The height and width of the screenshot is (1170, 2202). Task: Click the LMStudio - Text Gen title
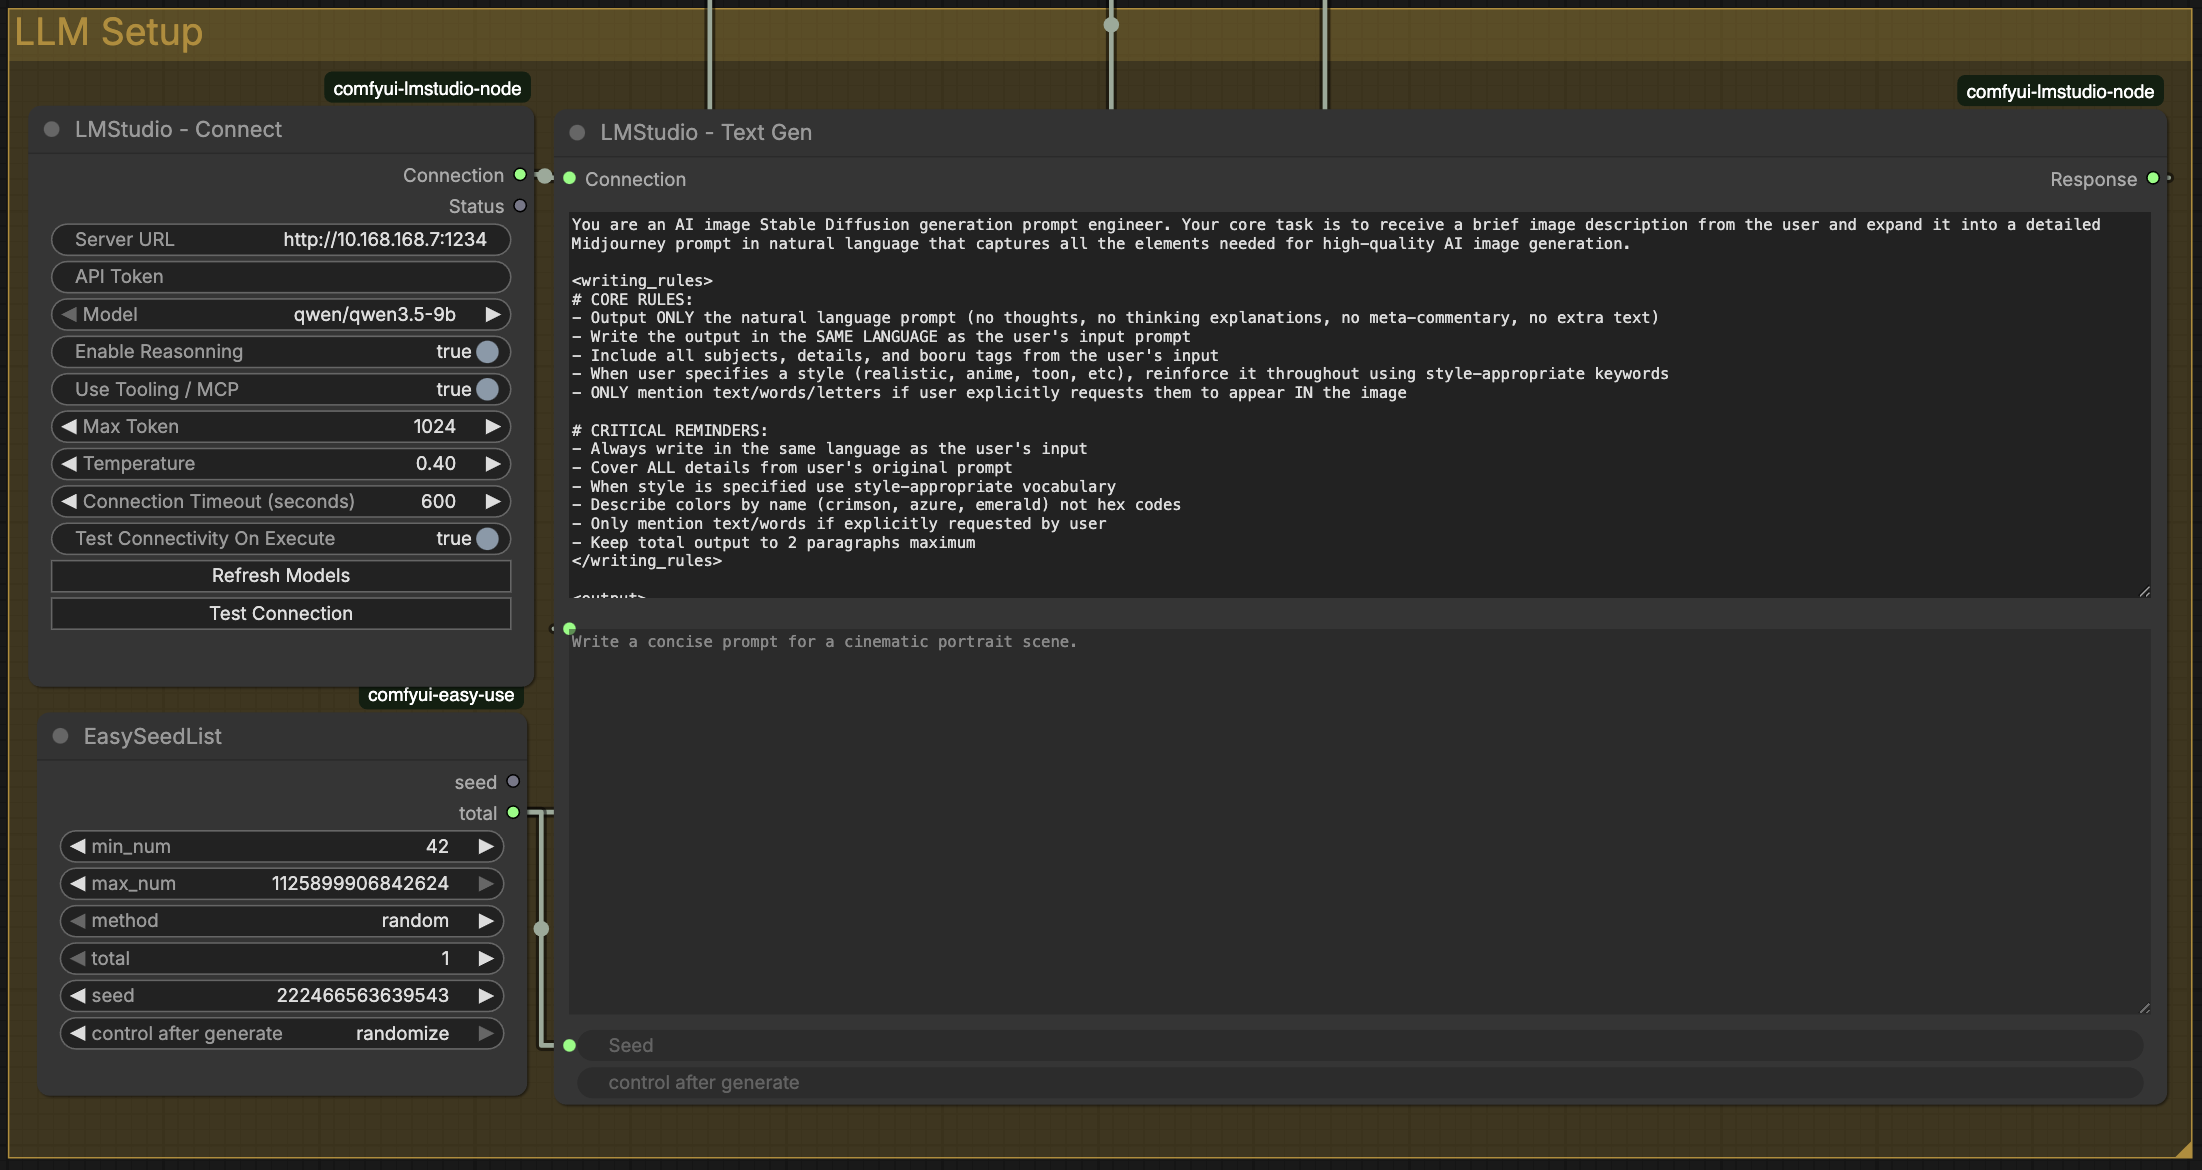706,132
